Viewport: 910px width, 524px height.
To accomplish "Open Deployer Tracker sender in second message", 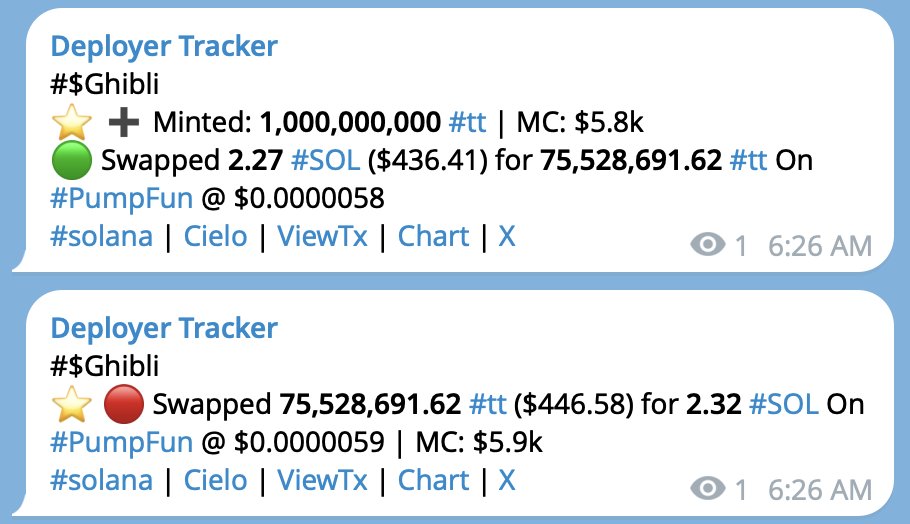I will click(x=164, y=328).
